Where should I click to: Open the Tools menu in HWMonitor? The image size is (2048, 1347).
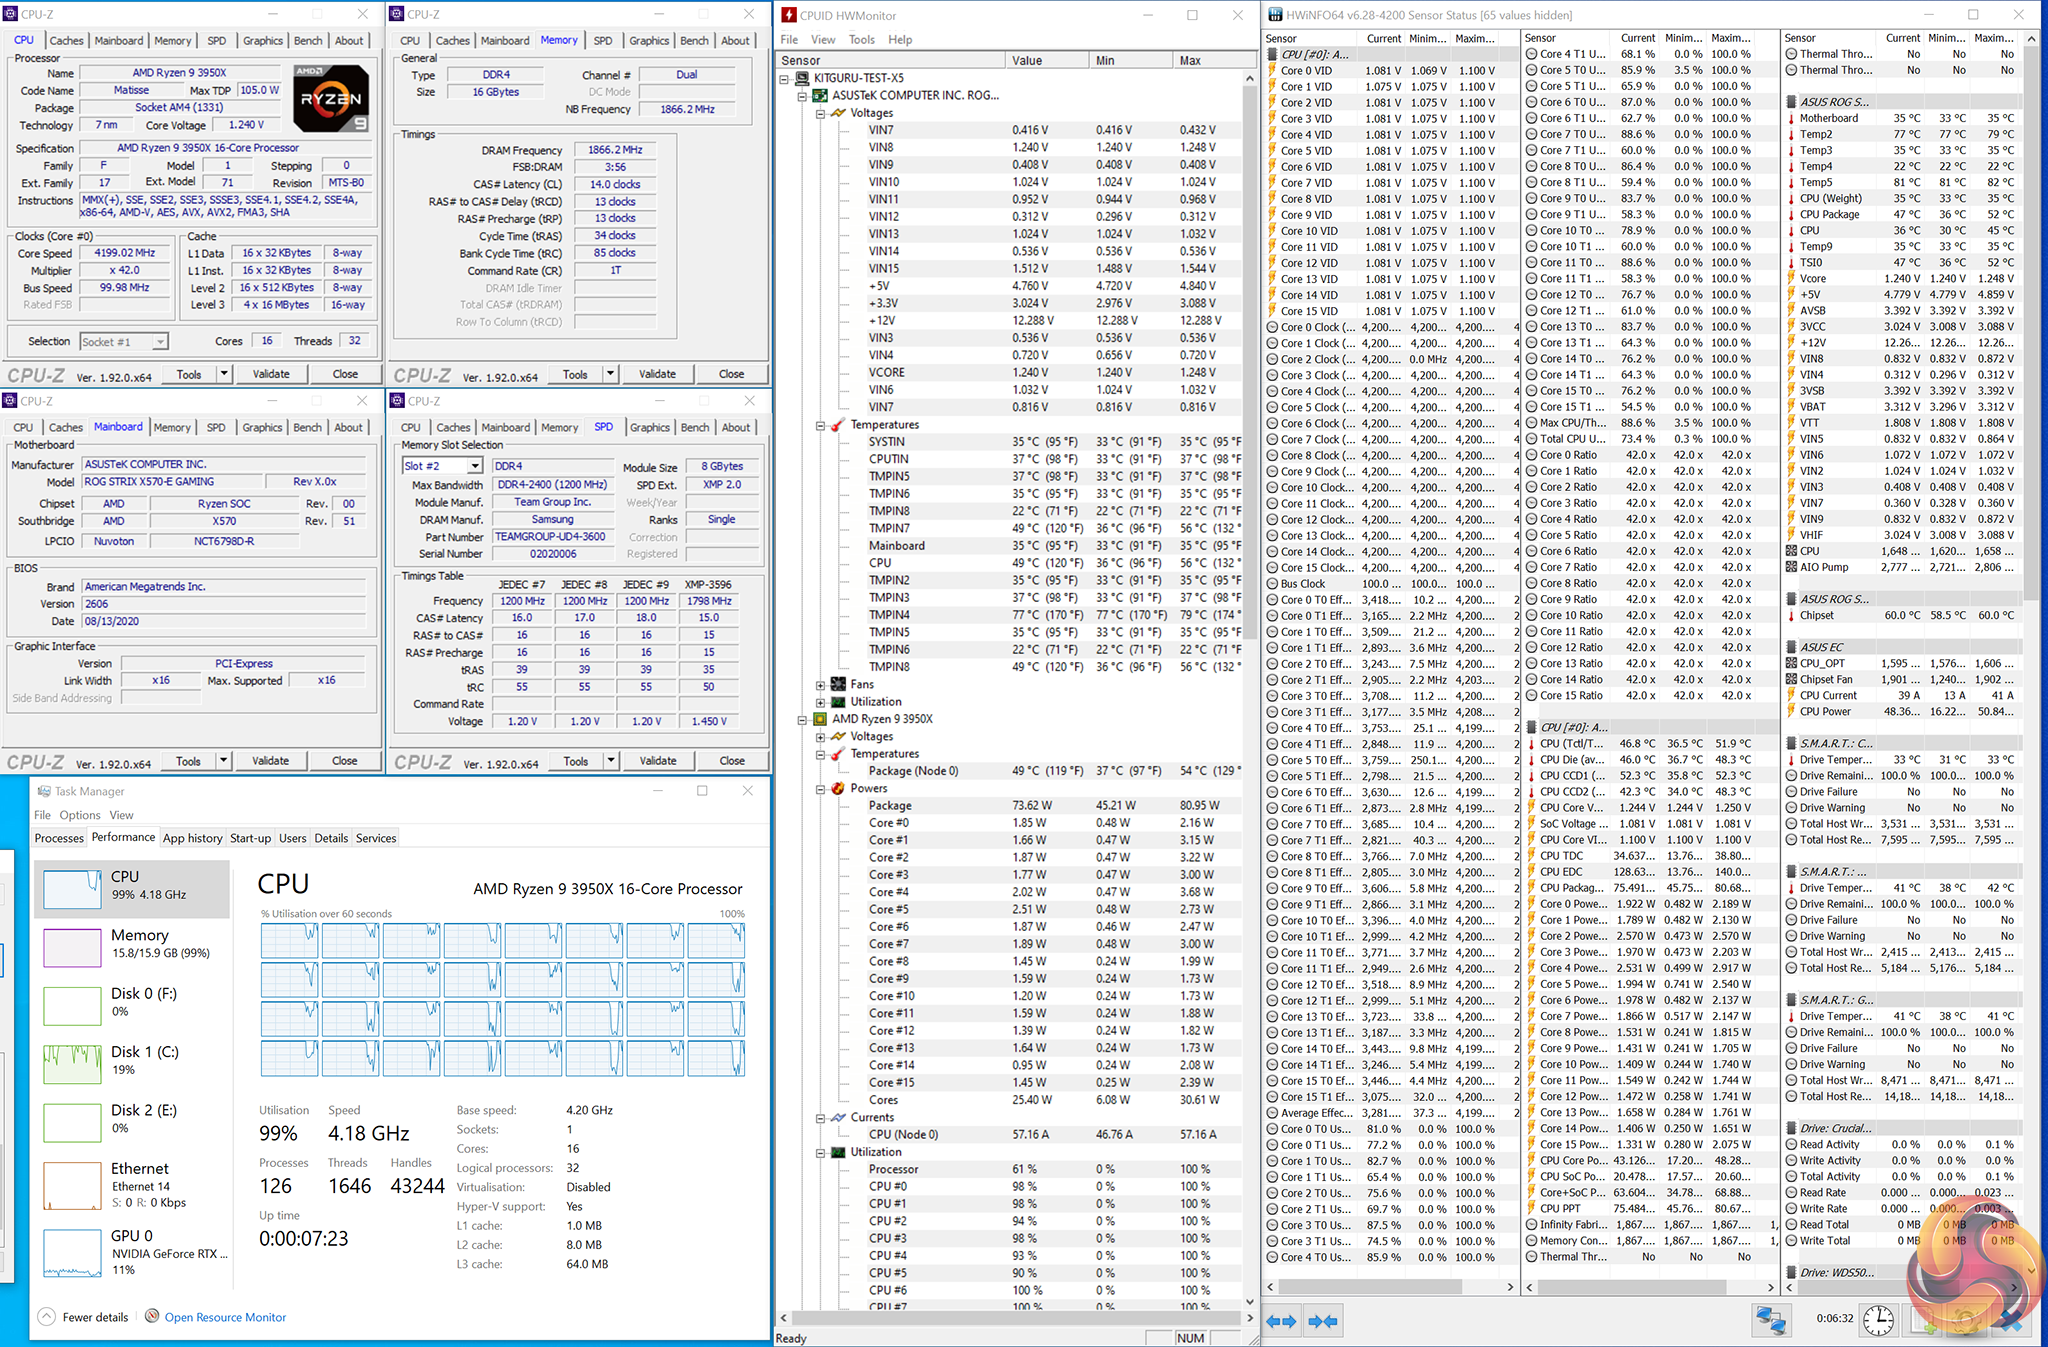coord(861,40)
